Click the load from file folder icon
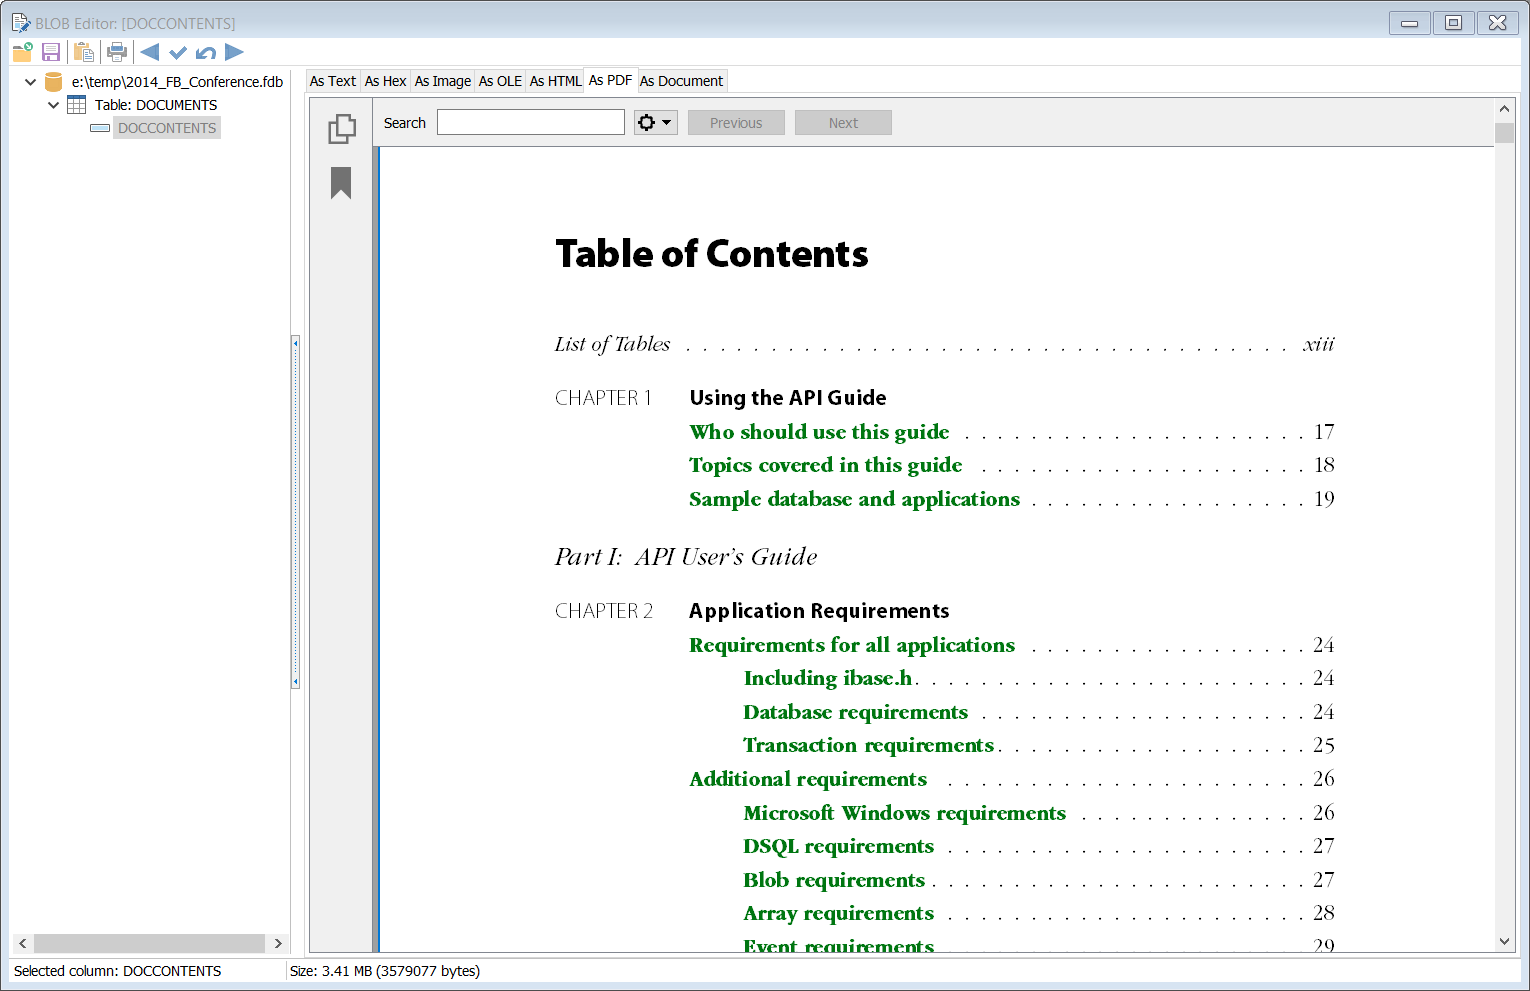Viewport: 1530px width, 991px height. 22,52
